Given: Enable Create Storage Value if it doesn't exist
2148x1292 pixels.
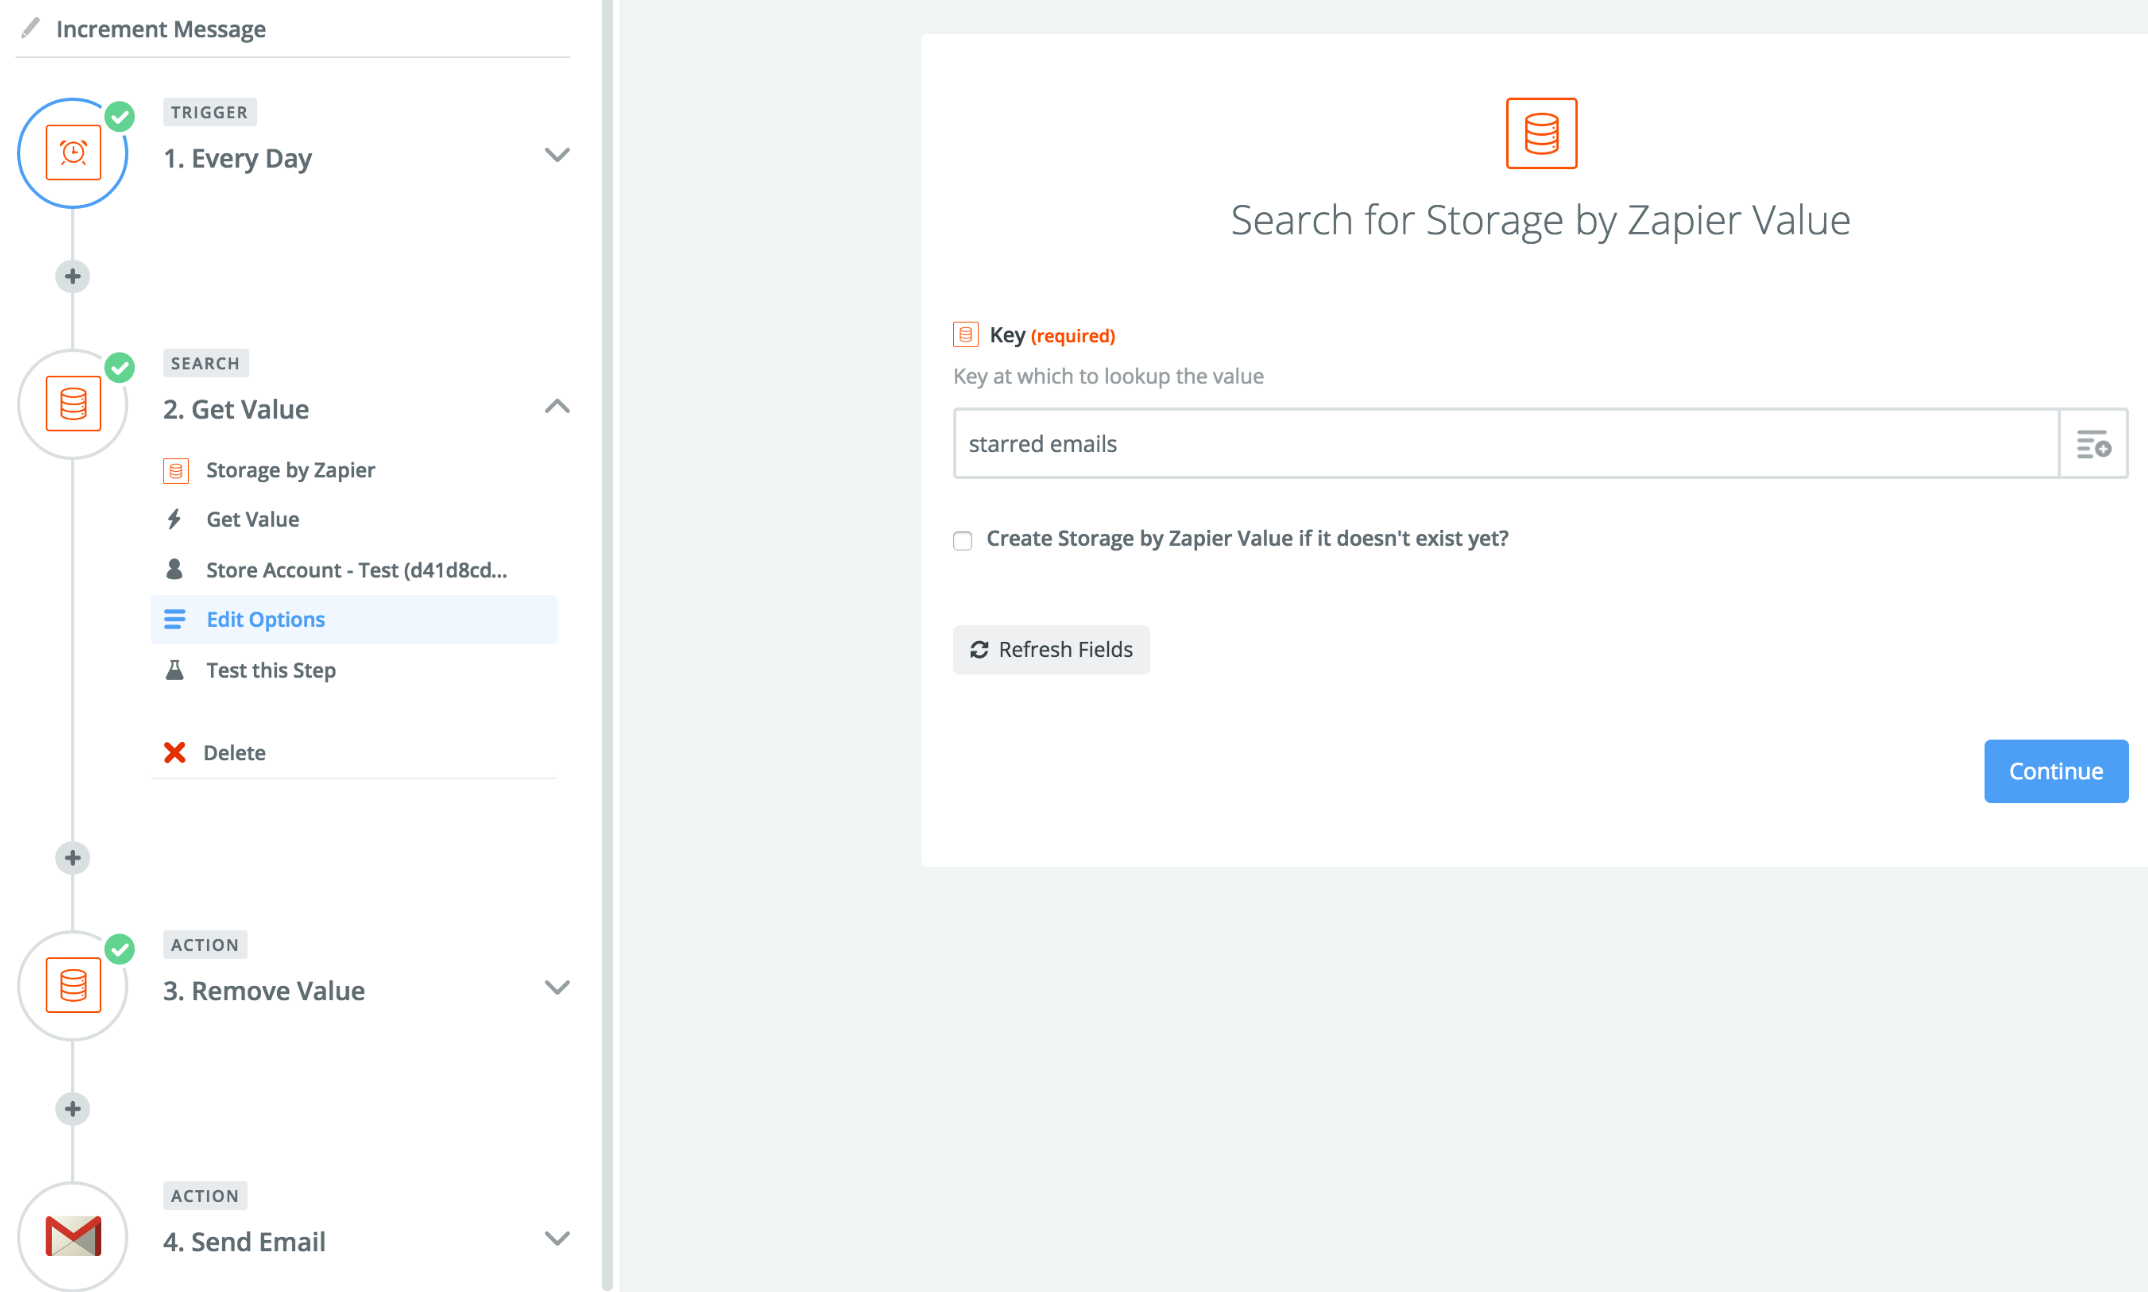Looking at the screenshot, I should 963,541.
